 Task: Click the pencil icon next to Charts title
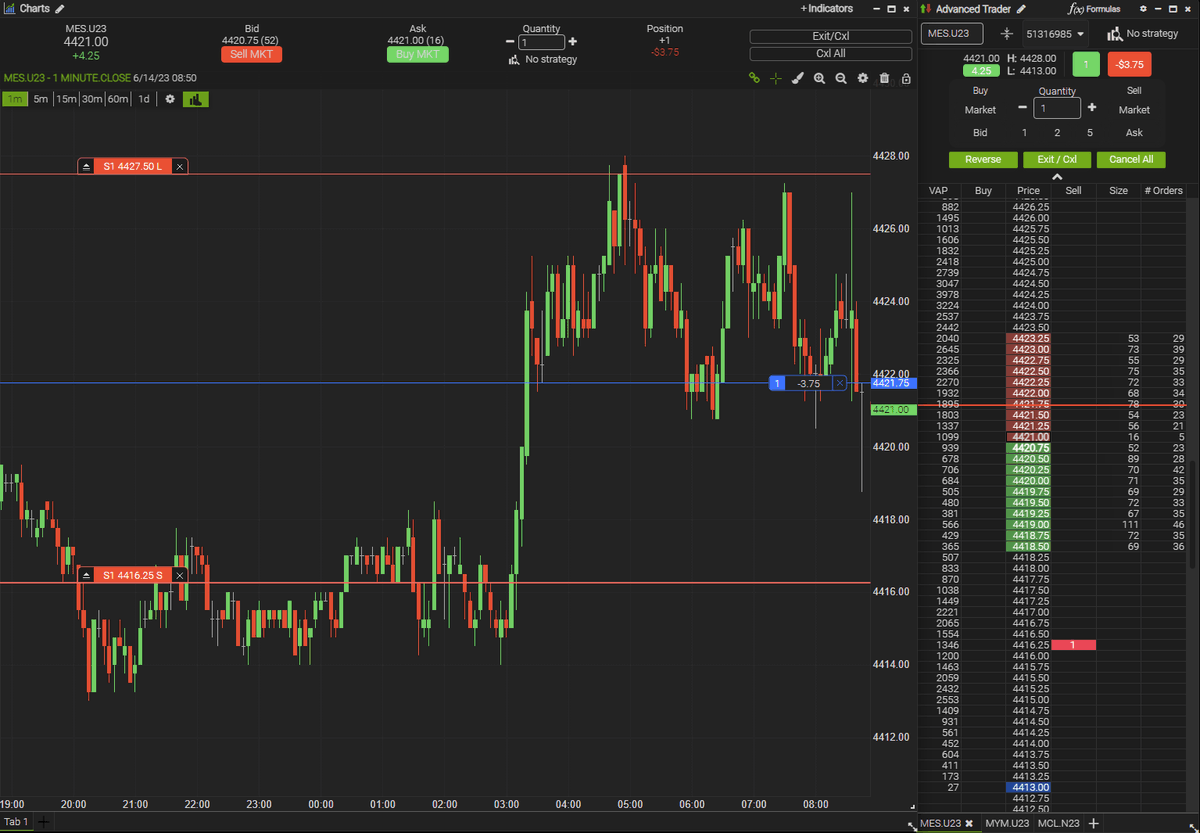(x=57, y=8)
